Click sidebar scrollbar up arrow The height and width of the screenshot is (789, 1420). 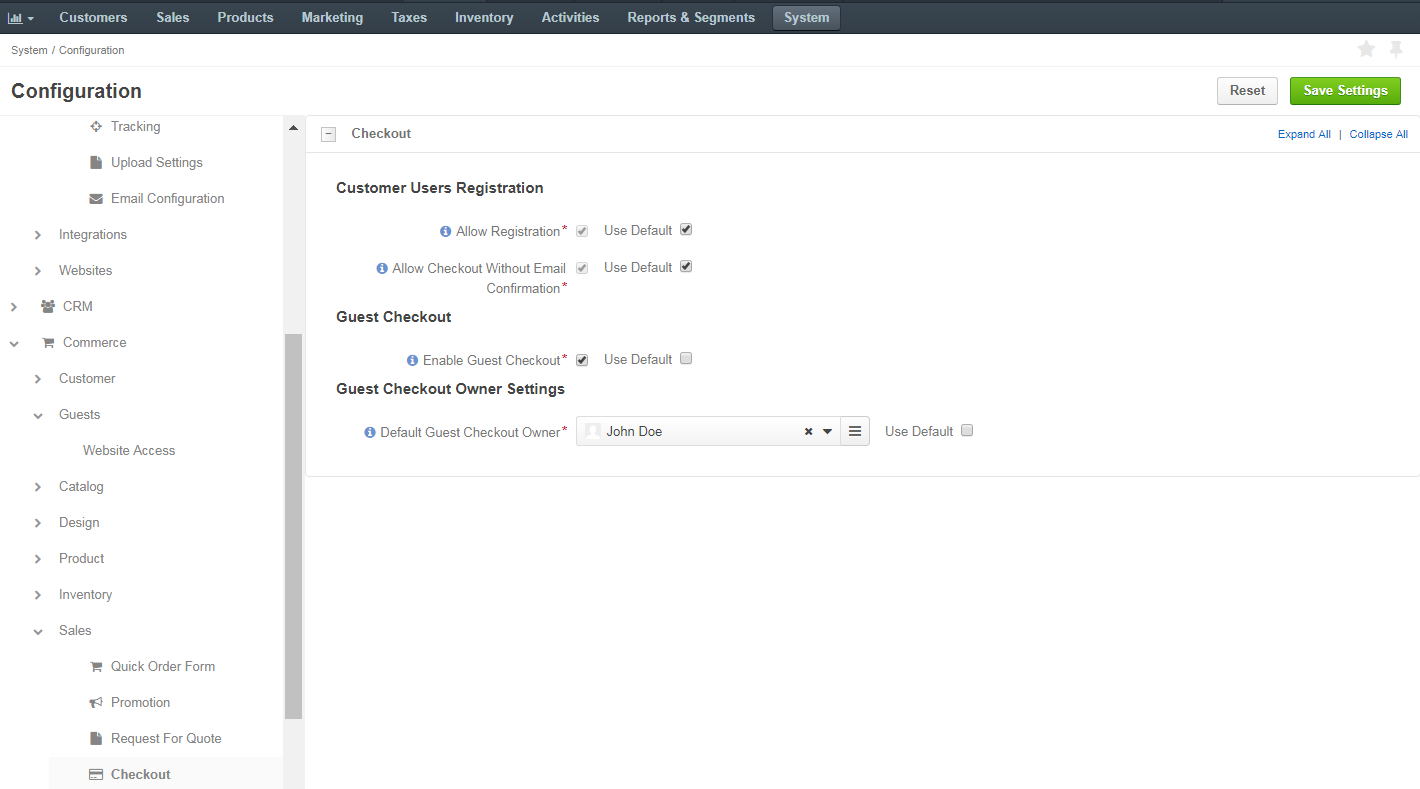293,127
